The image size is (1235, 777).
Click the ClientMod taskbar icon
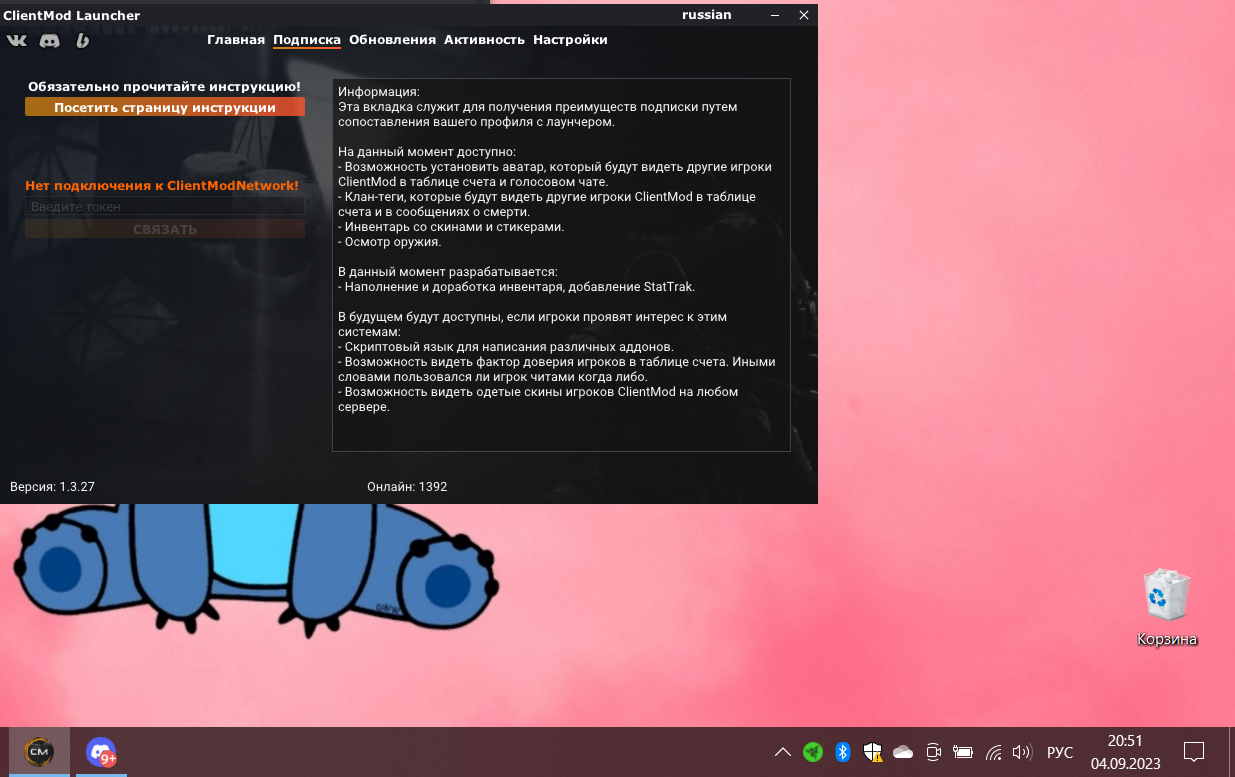pyautogui.click(x=40, y=751)
